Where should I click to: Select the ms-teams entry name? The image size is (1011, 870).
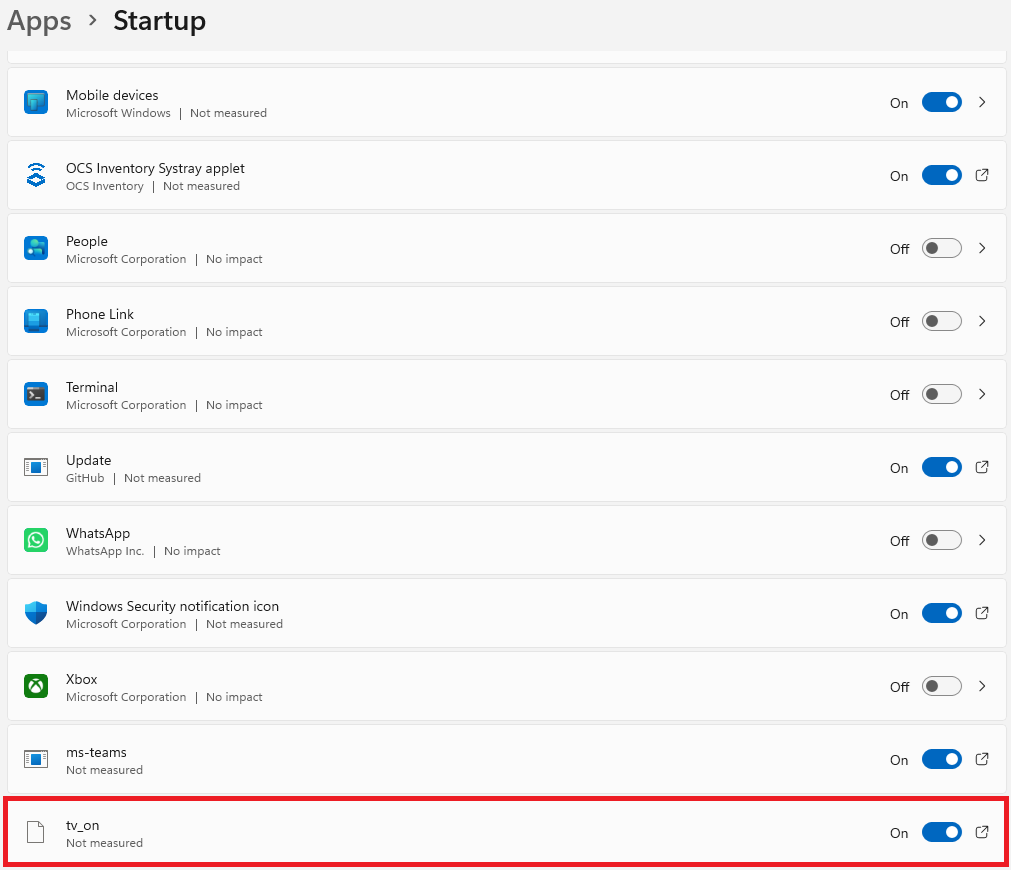(96, 752)
